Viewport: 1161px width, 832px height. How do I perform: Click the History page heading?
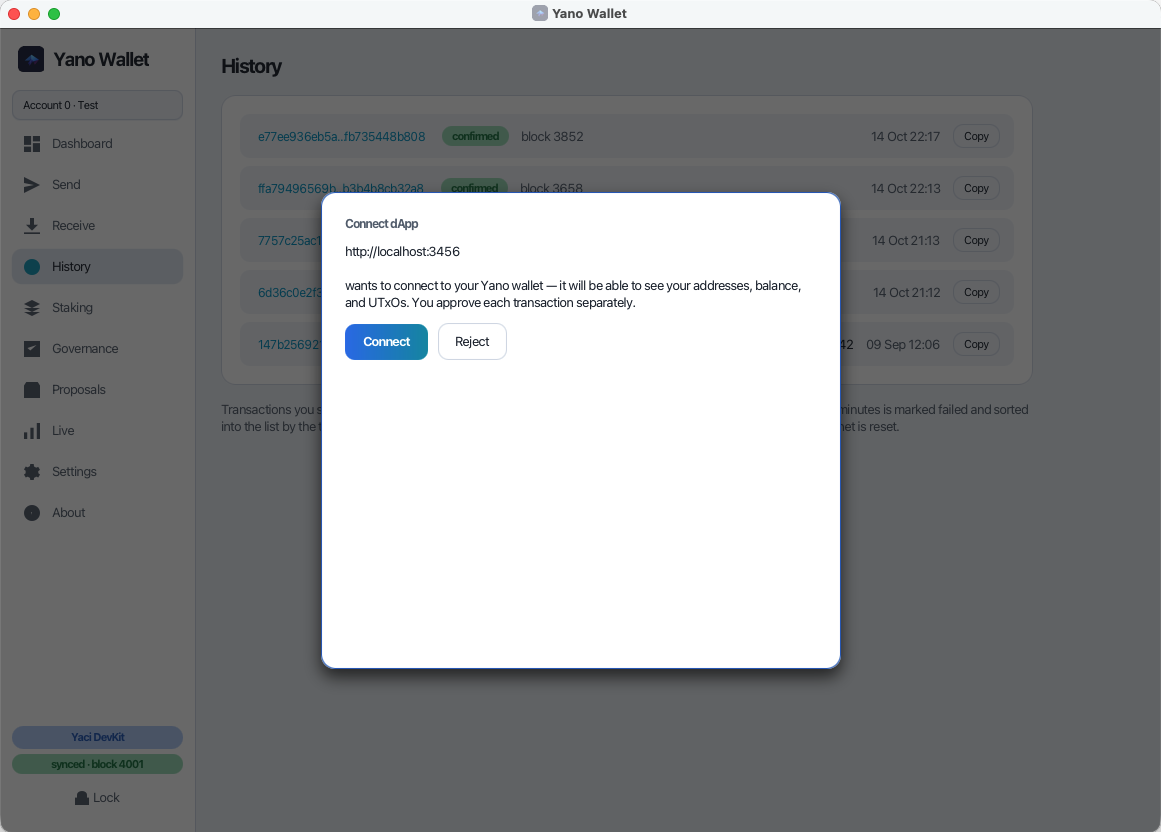point(252,67)
